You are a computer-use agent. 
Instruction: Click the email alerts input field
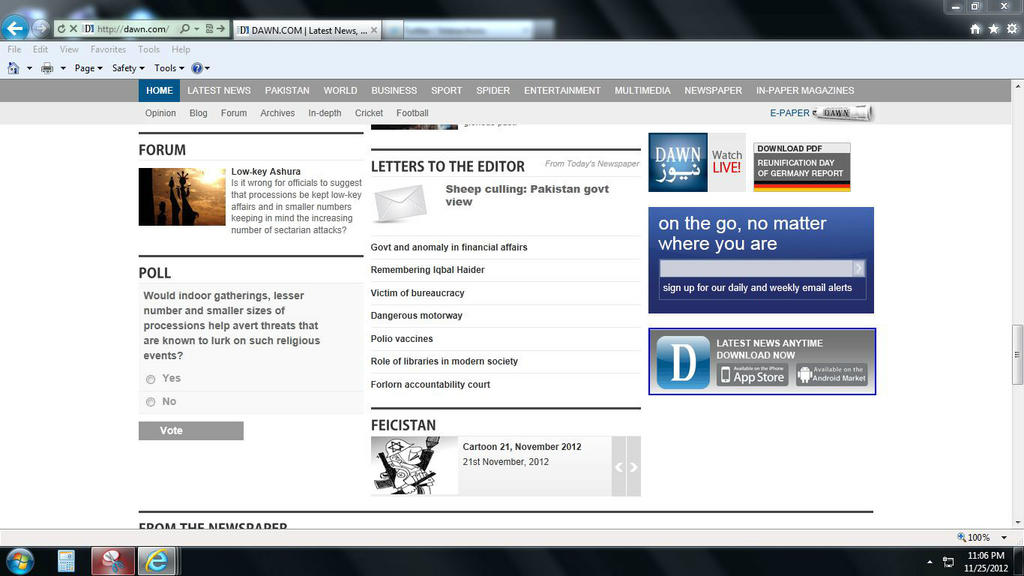pyautogui.click(x=756, y=268)
